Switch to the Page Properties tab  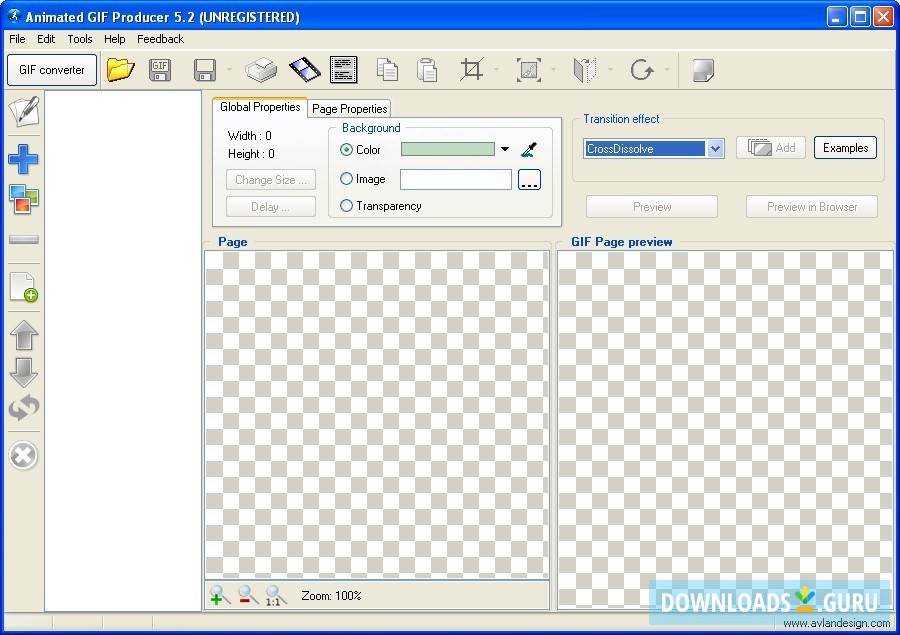pyautogui.click(x=349, y=108)
